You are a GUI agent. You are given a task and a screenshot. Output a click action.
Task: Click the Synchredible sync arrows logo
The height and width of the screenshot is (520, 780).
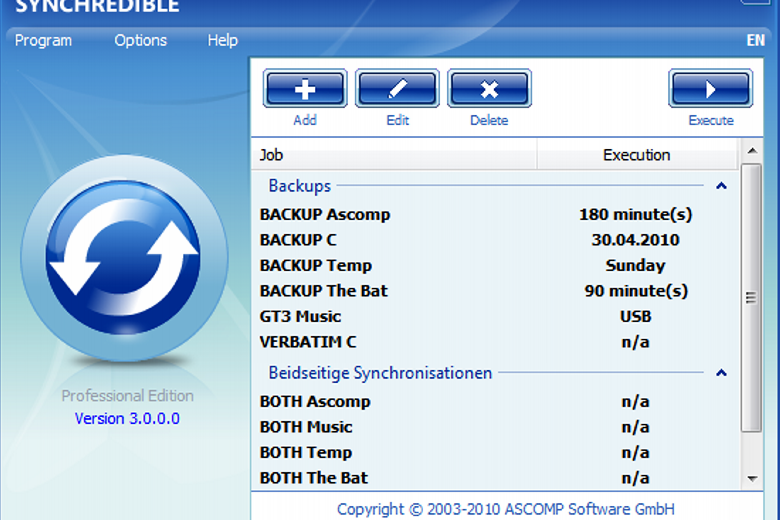124,258
